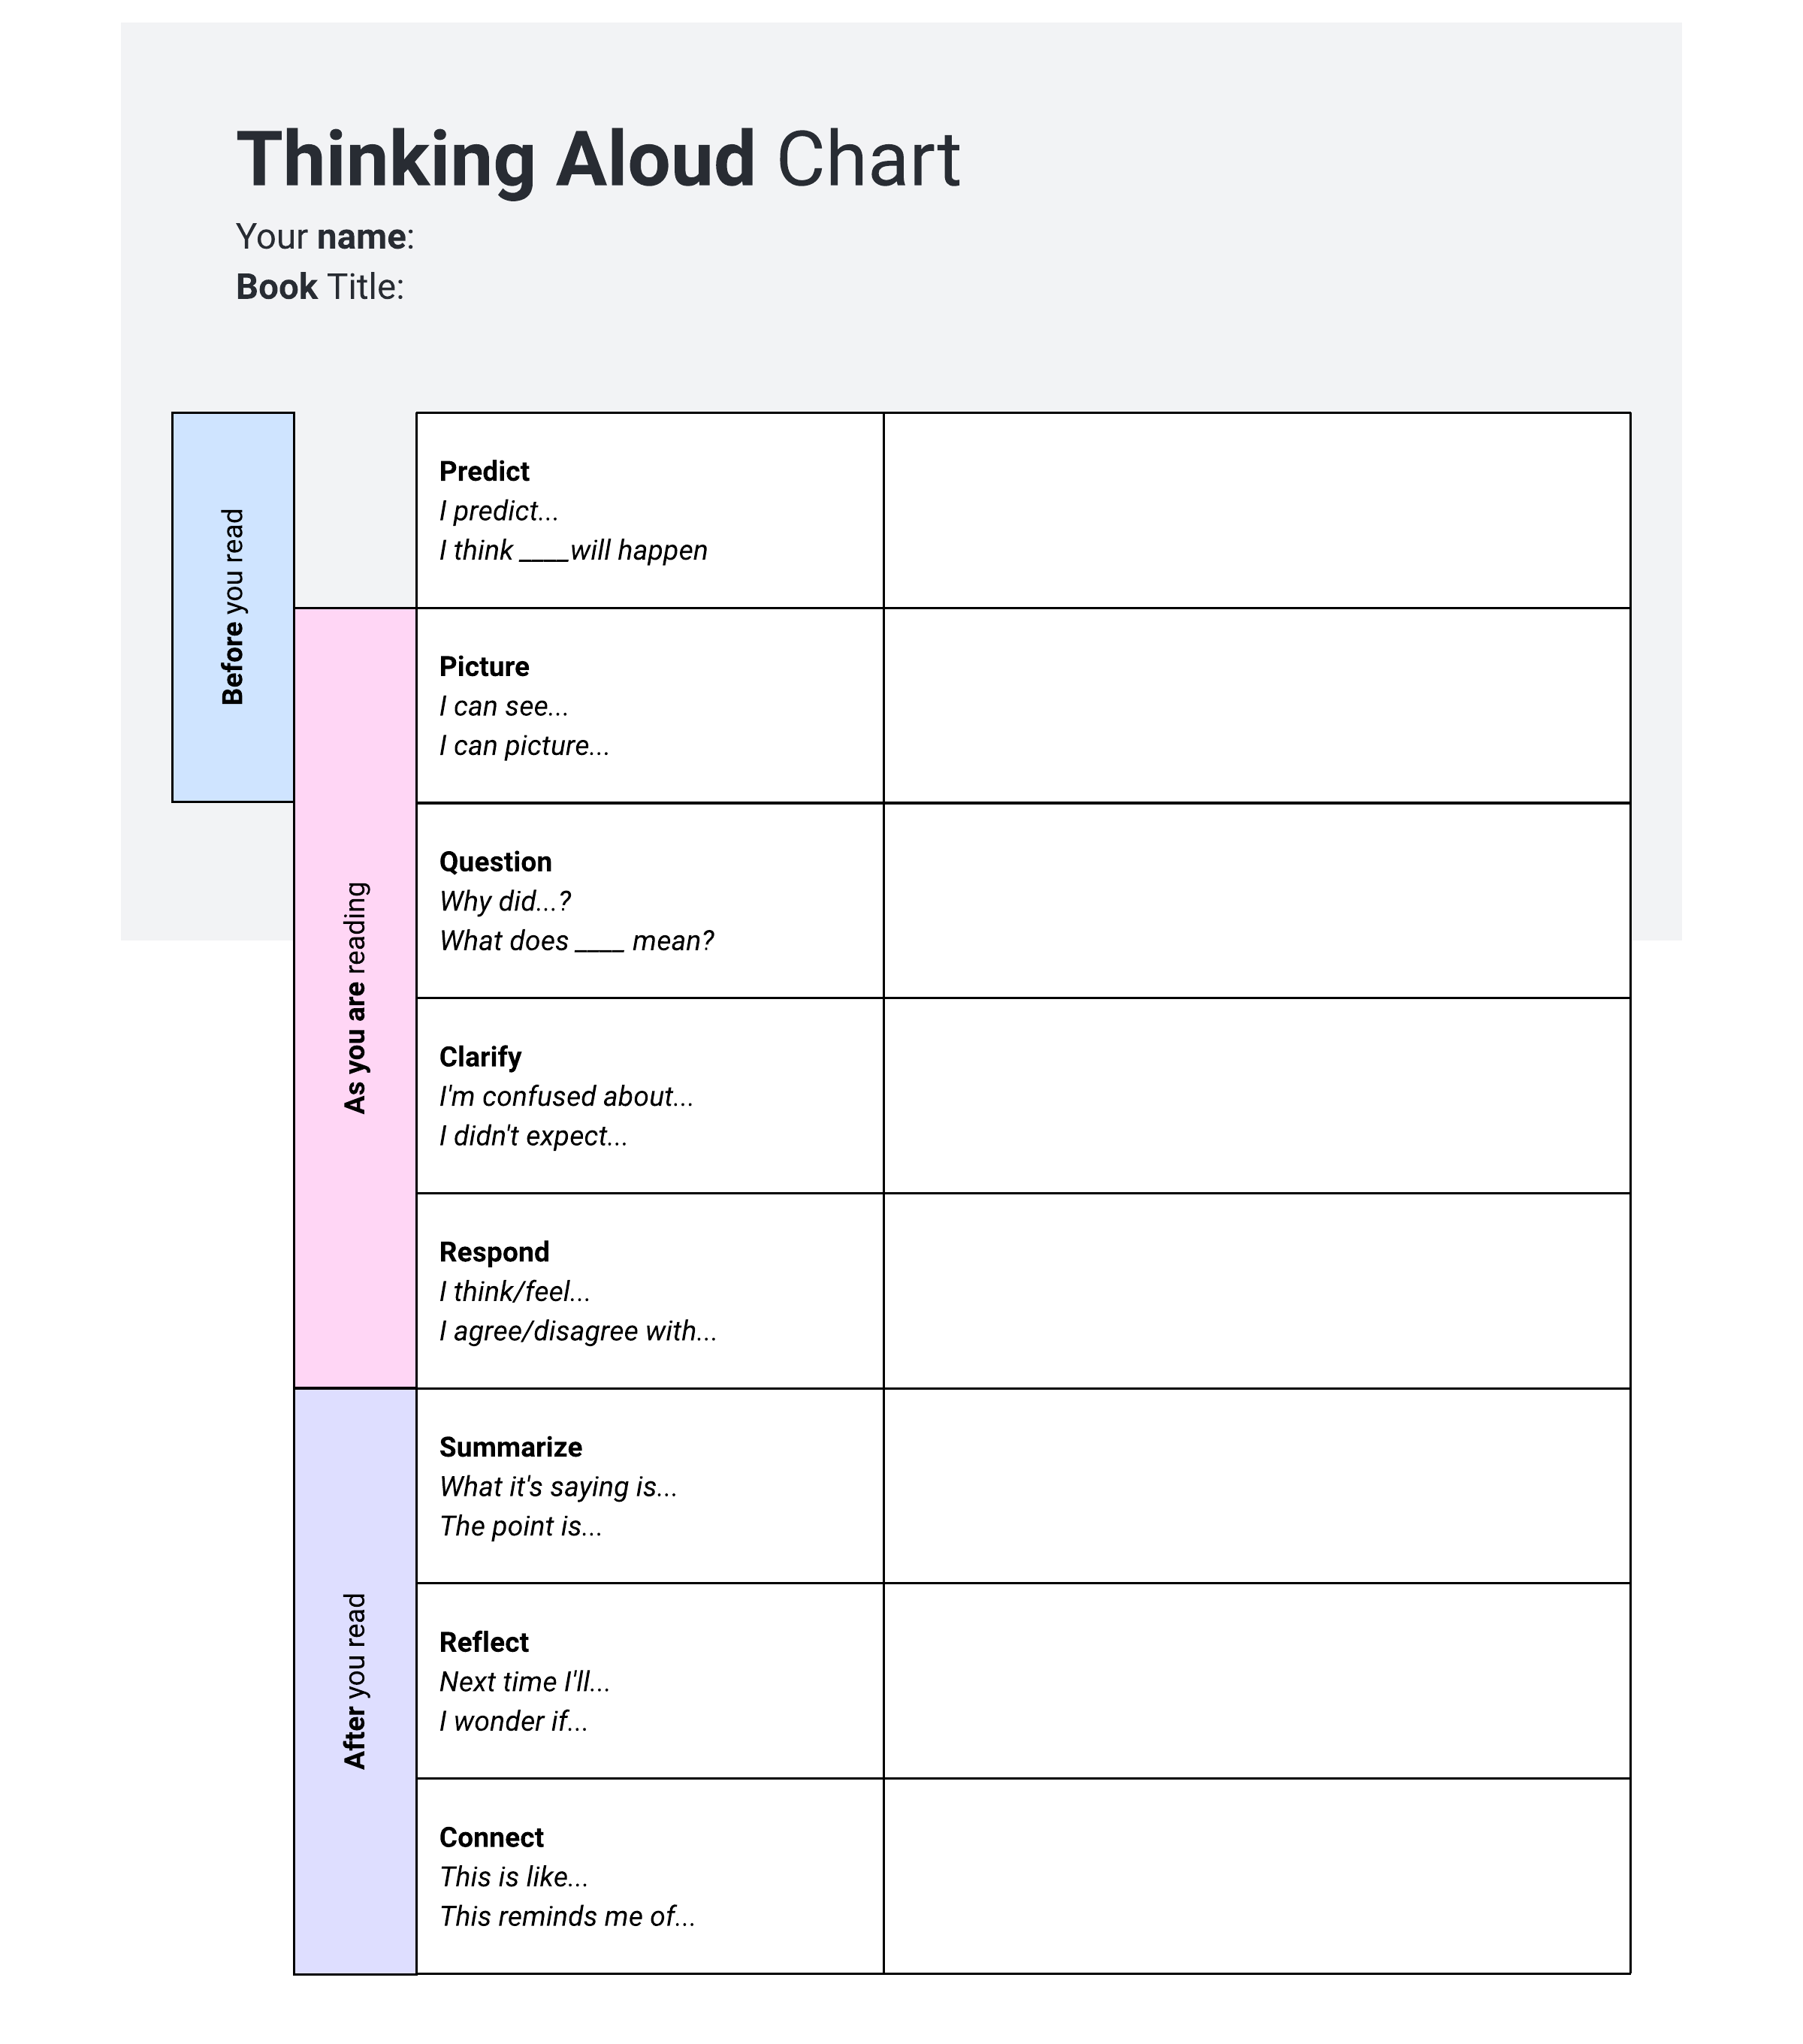Image resolution: width=1803 pixels, height=2044 pixels.
Task: Click the empty response cell for Question
Action: point(1256,900)
